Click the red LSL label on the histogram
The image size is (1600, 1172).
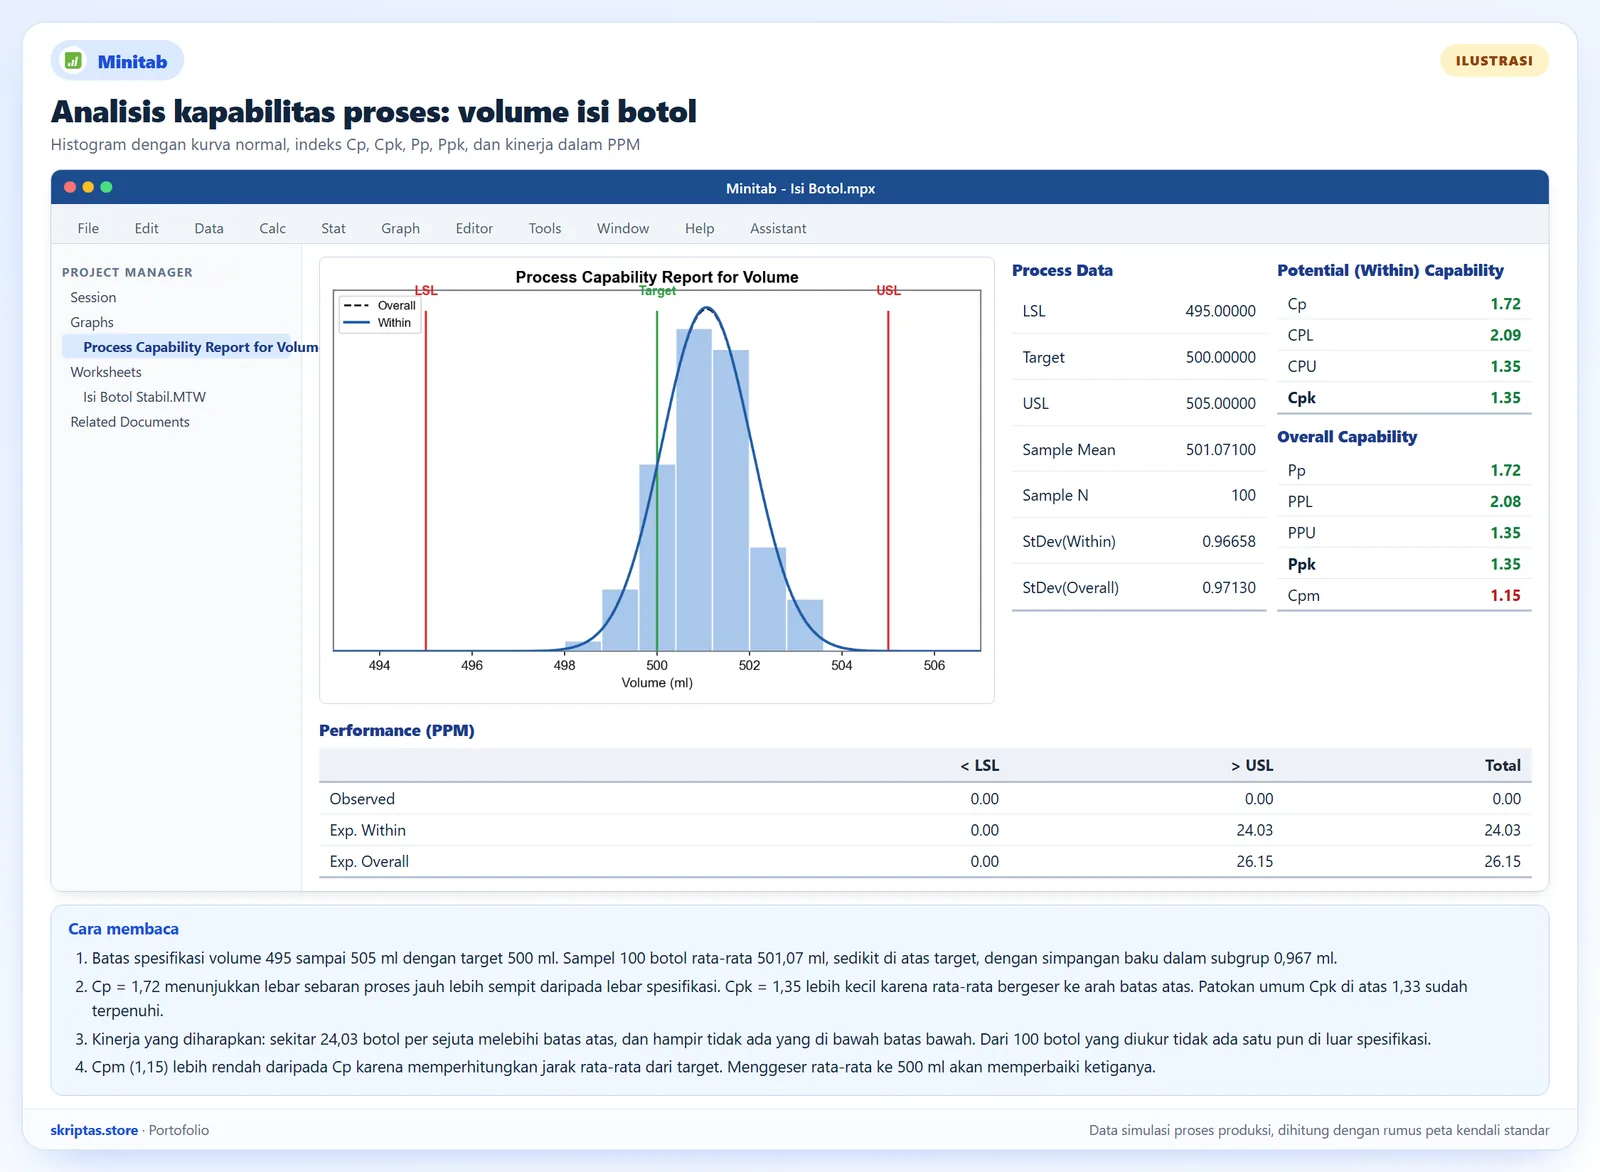426,291
